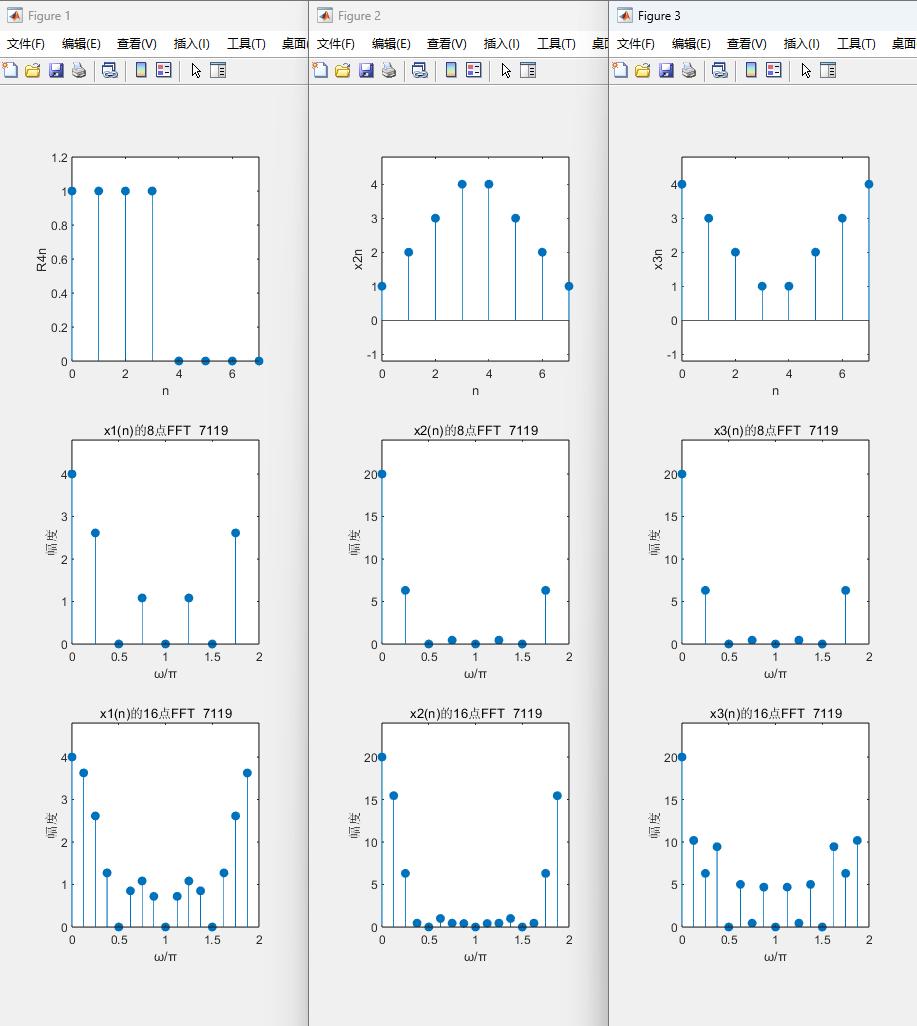The width and height of the screenshot is (917, 1026).
Task: Click title 'x1(n)的8点FFT 7119'
Action: (166, 431)
